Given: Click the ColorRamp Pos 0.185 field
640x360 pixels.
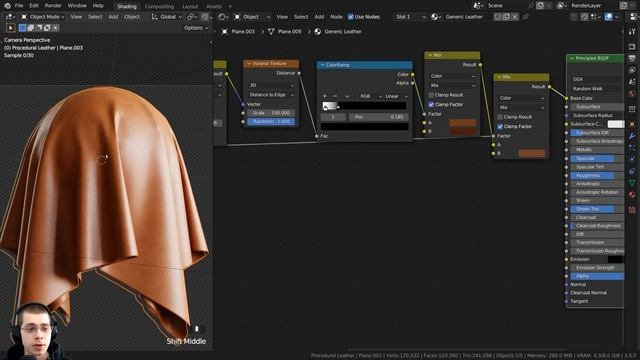Looking at the screenshot, I should coord(378,117).
